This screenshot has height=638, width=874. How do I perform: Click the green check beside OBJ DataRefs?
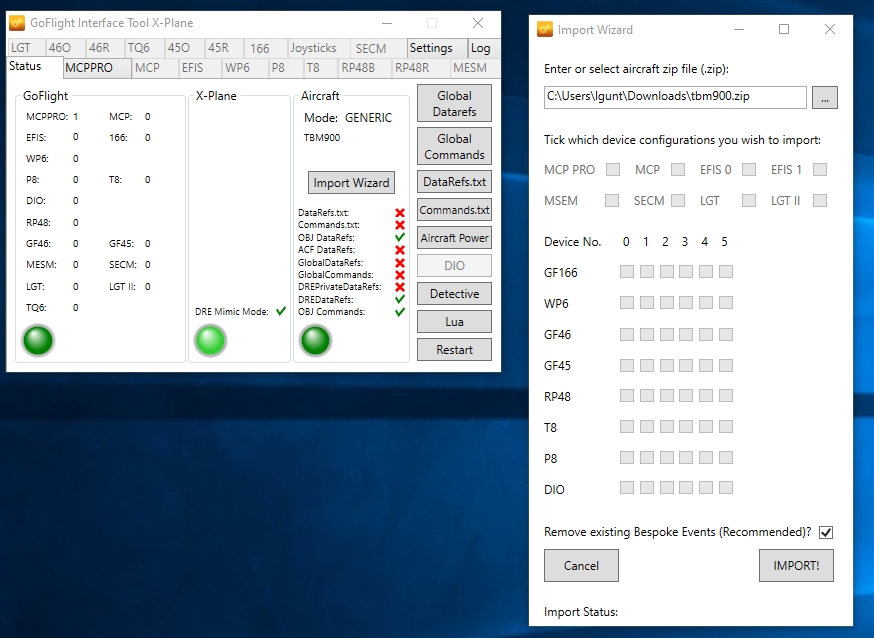pos(400,238)
